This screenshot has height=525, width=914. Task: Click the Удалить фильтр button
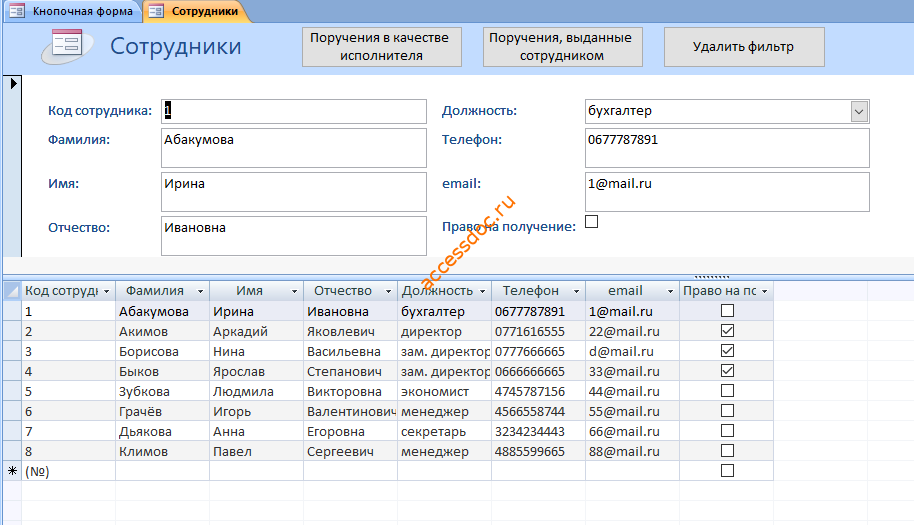pos(744,47)
